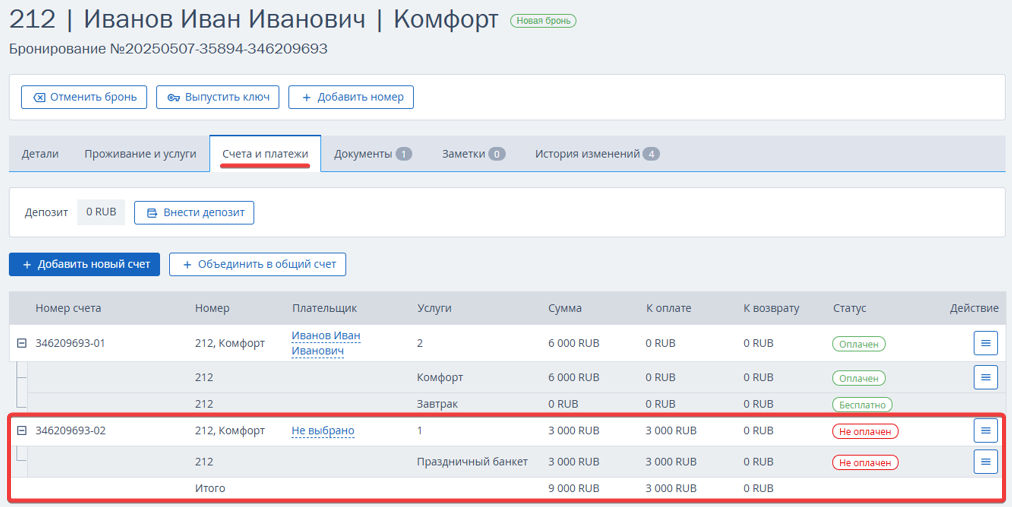Select payer via Не выбрано link

click(323, 431)
